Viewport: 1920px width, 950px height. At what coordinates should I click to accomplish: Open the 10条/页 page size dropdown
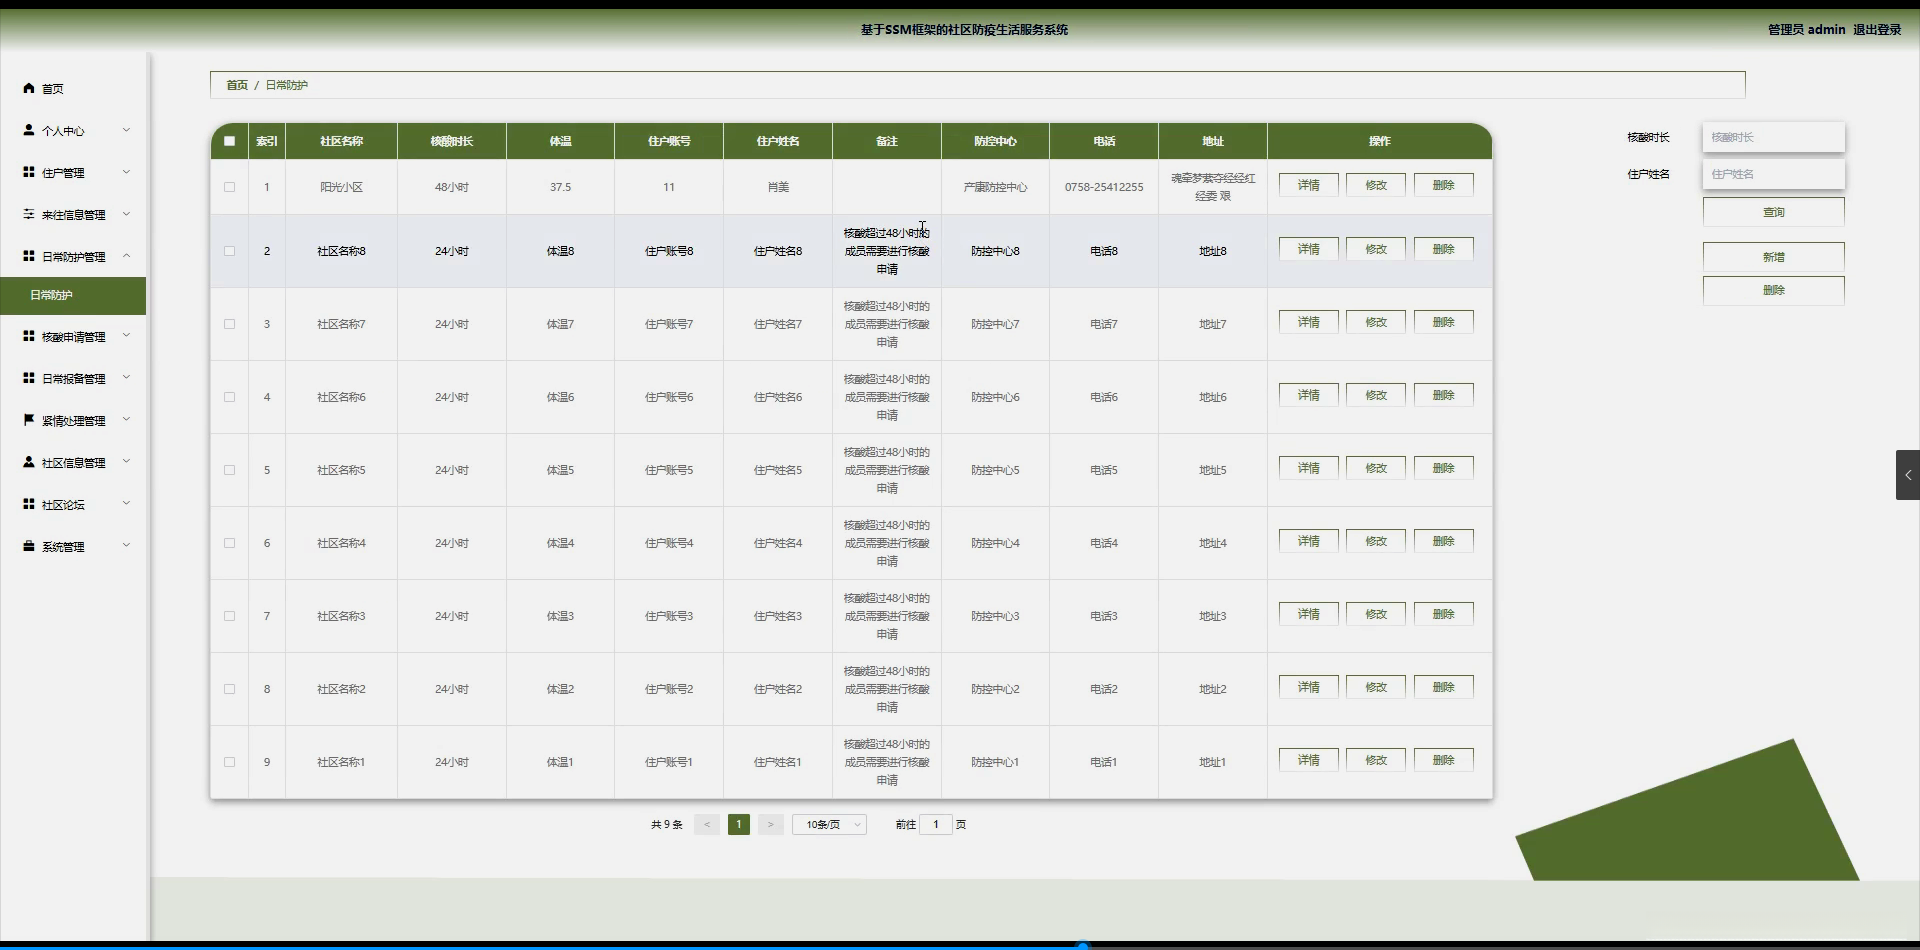tap(829, 825)
